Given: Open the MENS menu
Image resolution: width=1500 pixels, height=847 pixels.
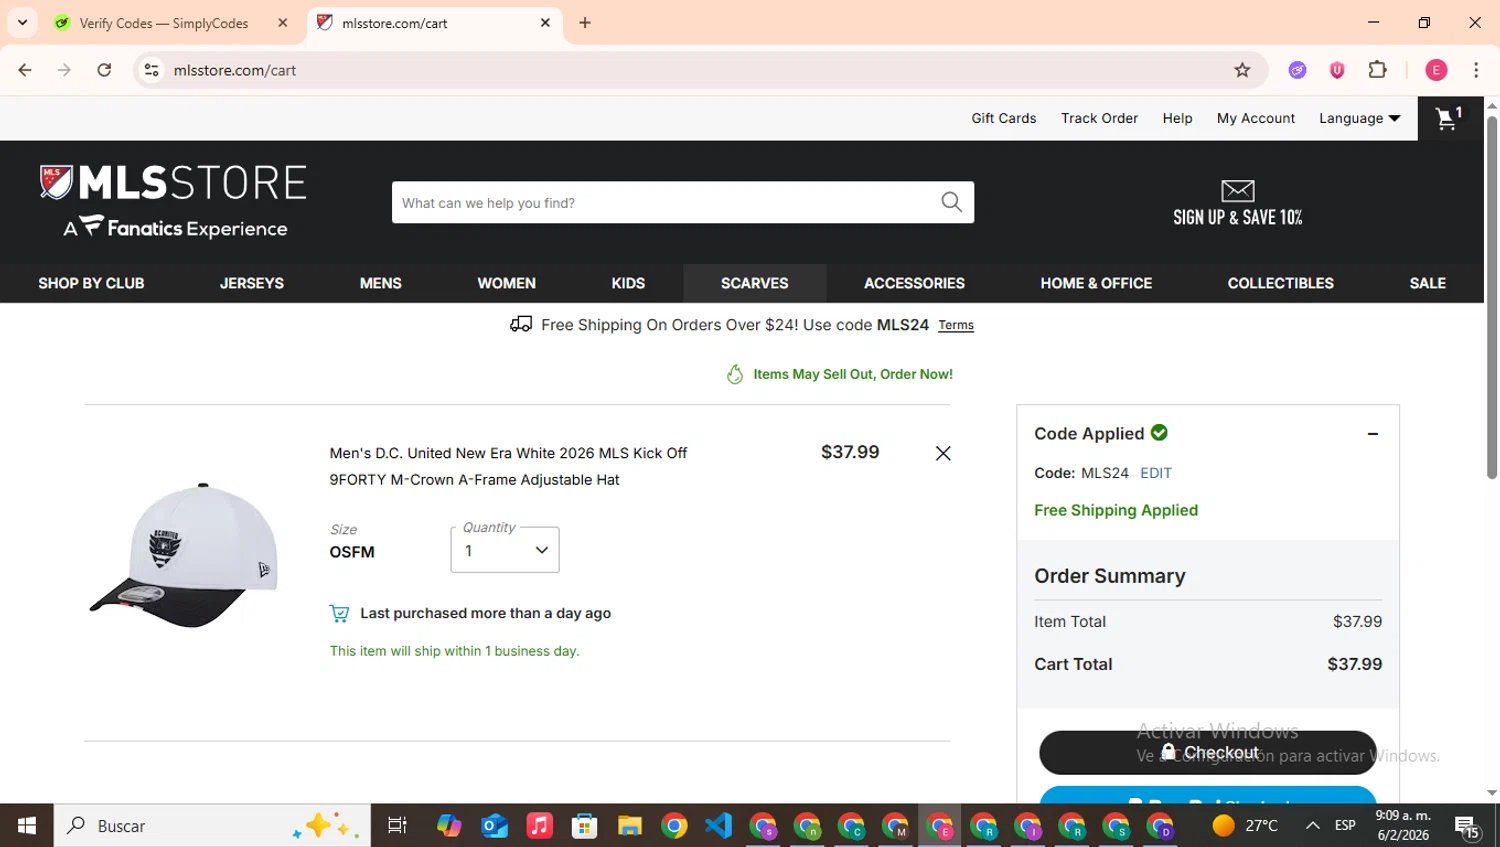Looking at the screenshot, I should pos(381,283).
